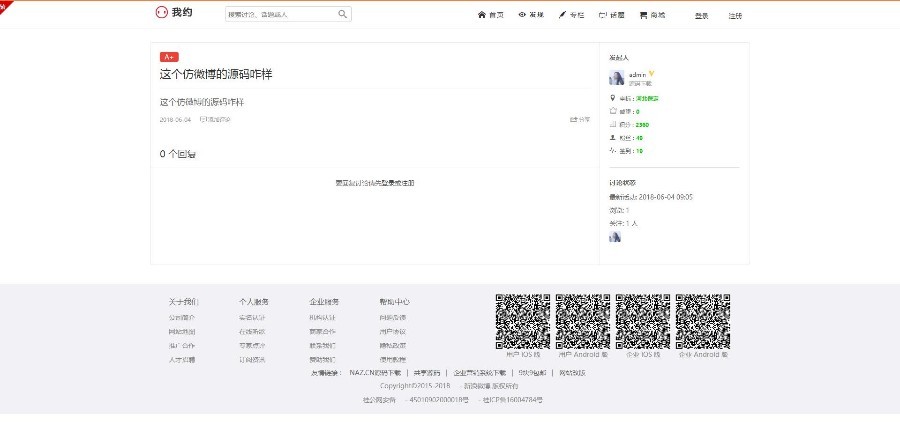Image resolution: width=900 pixels, height=443 pixels.
Task: Open the pencil-icon 专栏 nav item
Action: click(570, 15)
